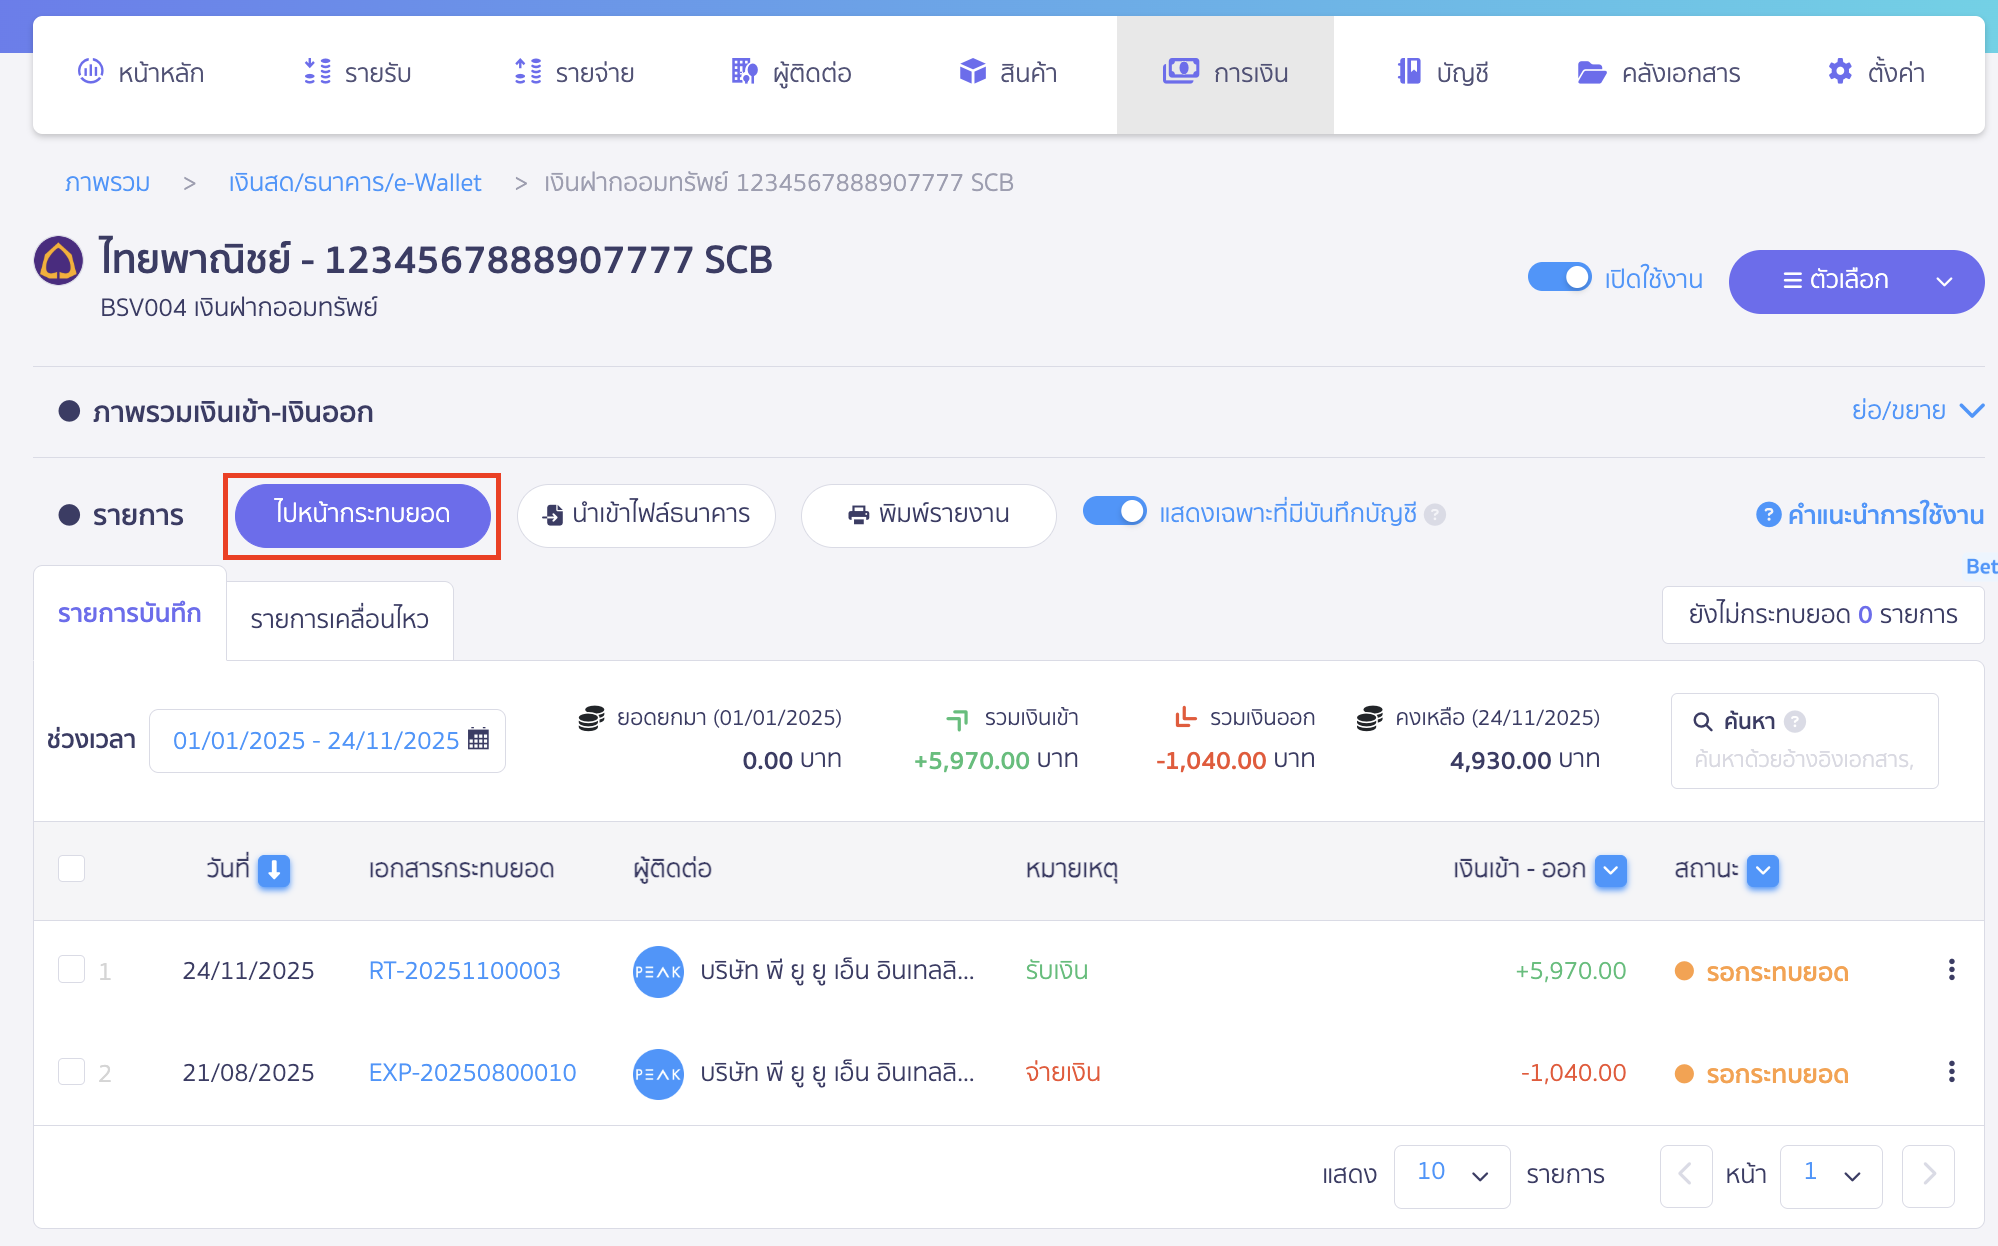Open three-dot menu for RT-20251100003 row

(x=1951, y=970)
